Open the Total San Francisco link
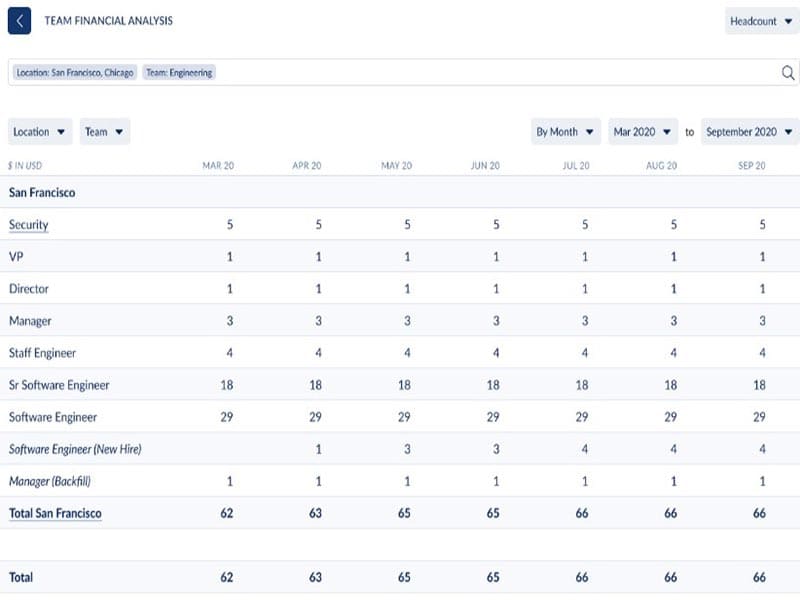The image size is (800, 600). [55, 513]
